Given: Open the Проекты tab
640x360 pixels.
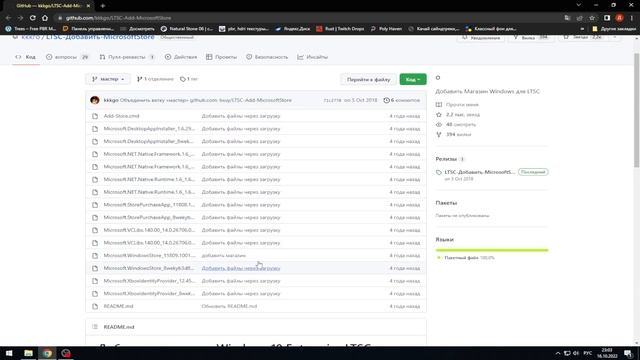Looking at the screenshot, I should tap(221, 57).
